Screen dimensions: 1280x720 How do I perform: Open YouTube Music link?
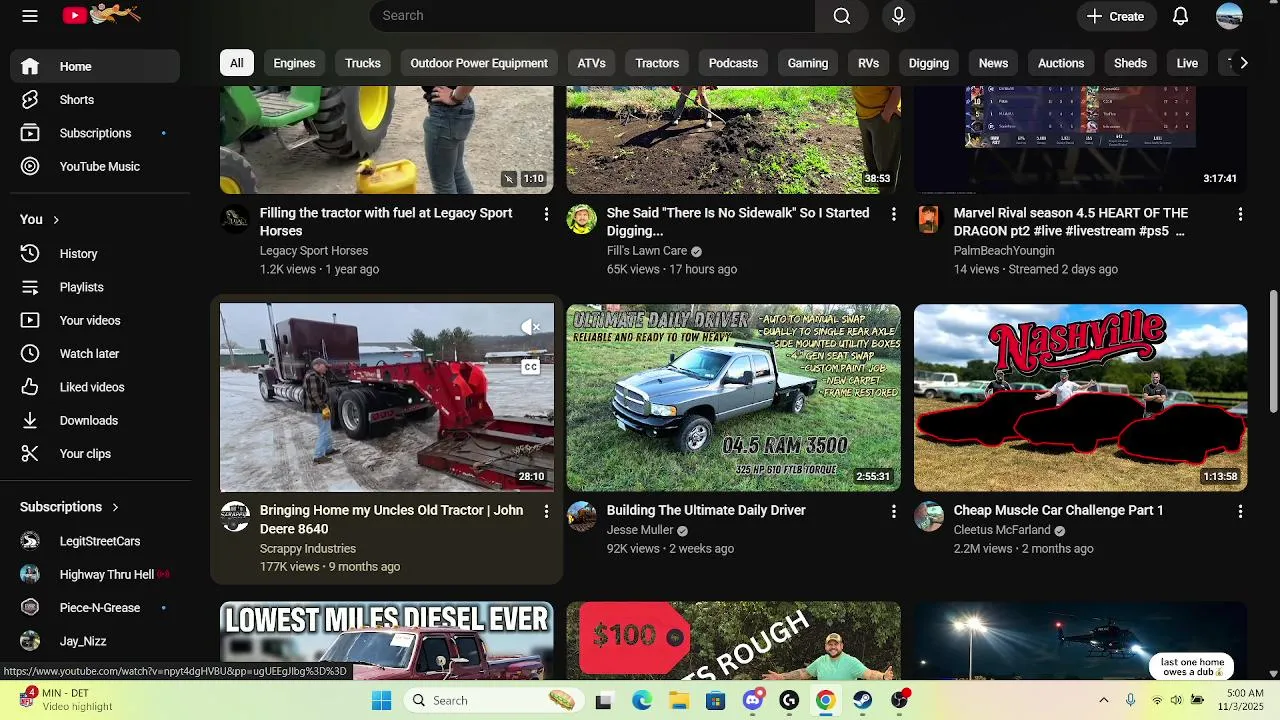pos(95,166)
